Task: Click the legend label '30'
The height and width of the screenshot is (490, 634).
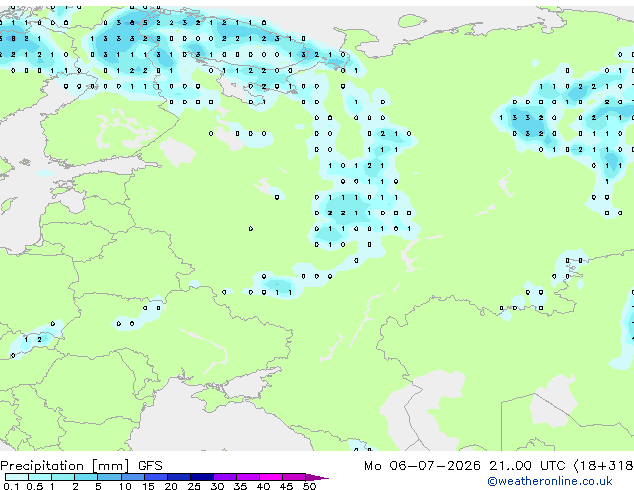Action: (x=217, y=486)
